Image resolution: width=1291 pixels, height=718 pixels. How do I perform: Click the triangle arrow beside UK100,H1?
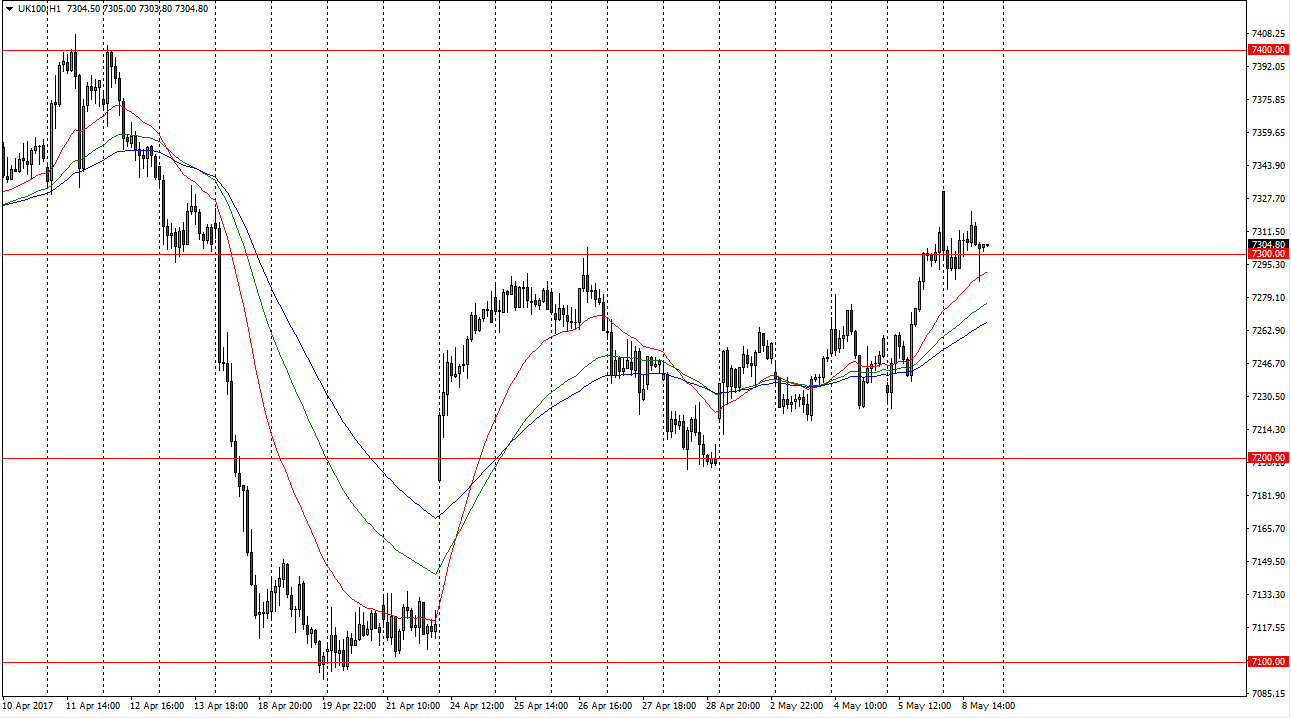point(9,8)
